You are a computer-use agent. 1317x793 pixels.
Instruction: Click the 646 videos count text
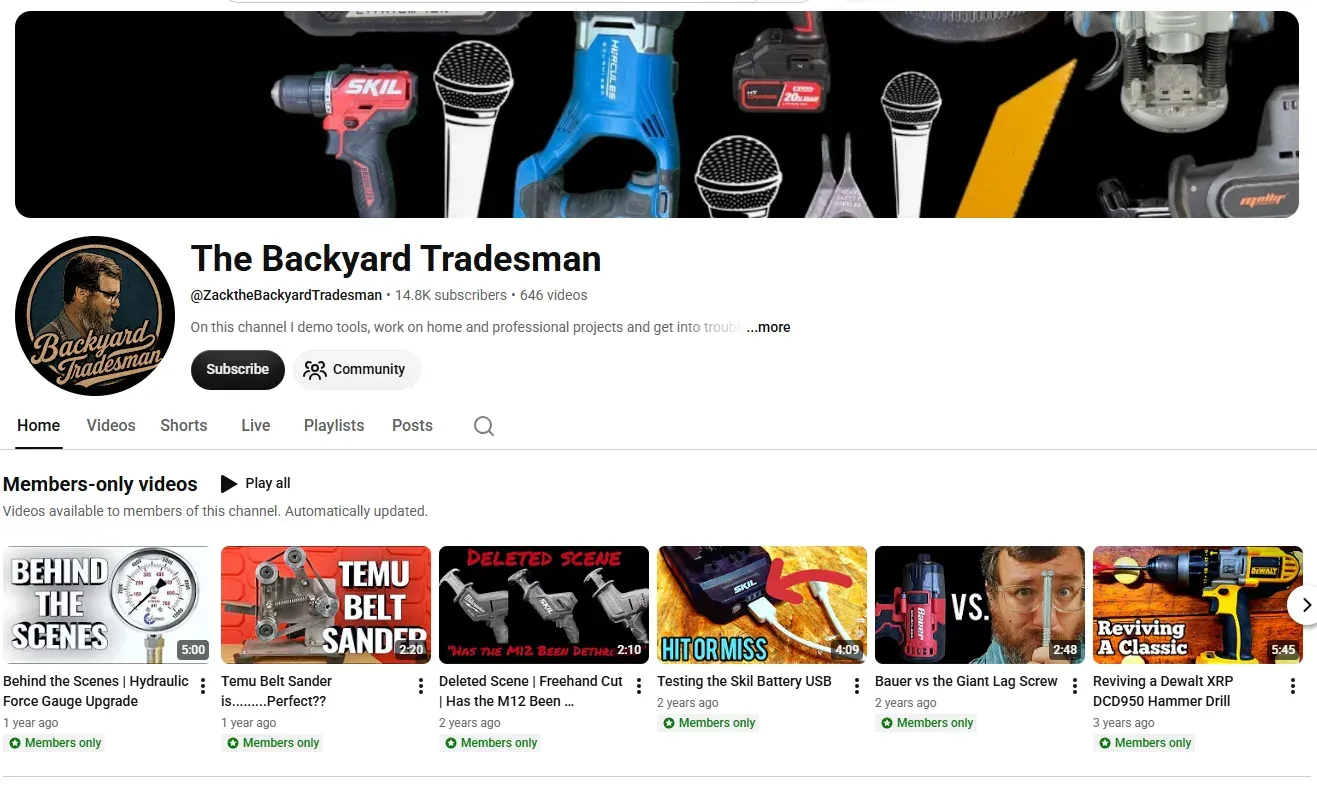point(554,295)
